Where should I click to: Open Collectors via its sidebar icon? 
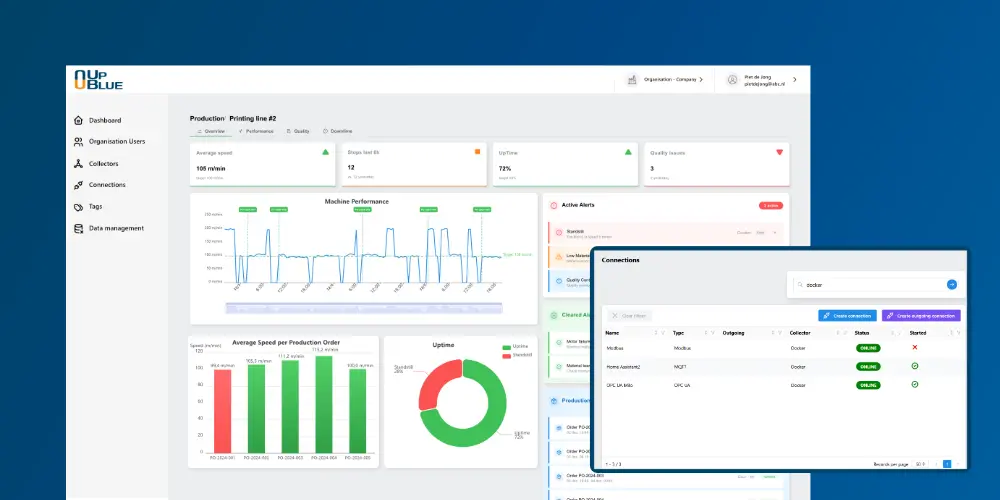pos(79,163)
